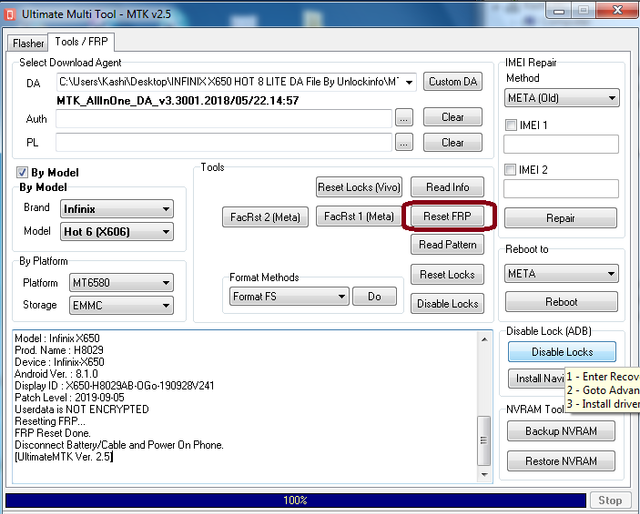This screenshot has width=640, height=514.
Task: Click FacRst 2 (Meta) button
Action: [x=265, y=217]
